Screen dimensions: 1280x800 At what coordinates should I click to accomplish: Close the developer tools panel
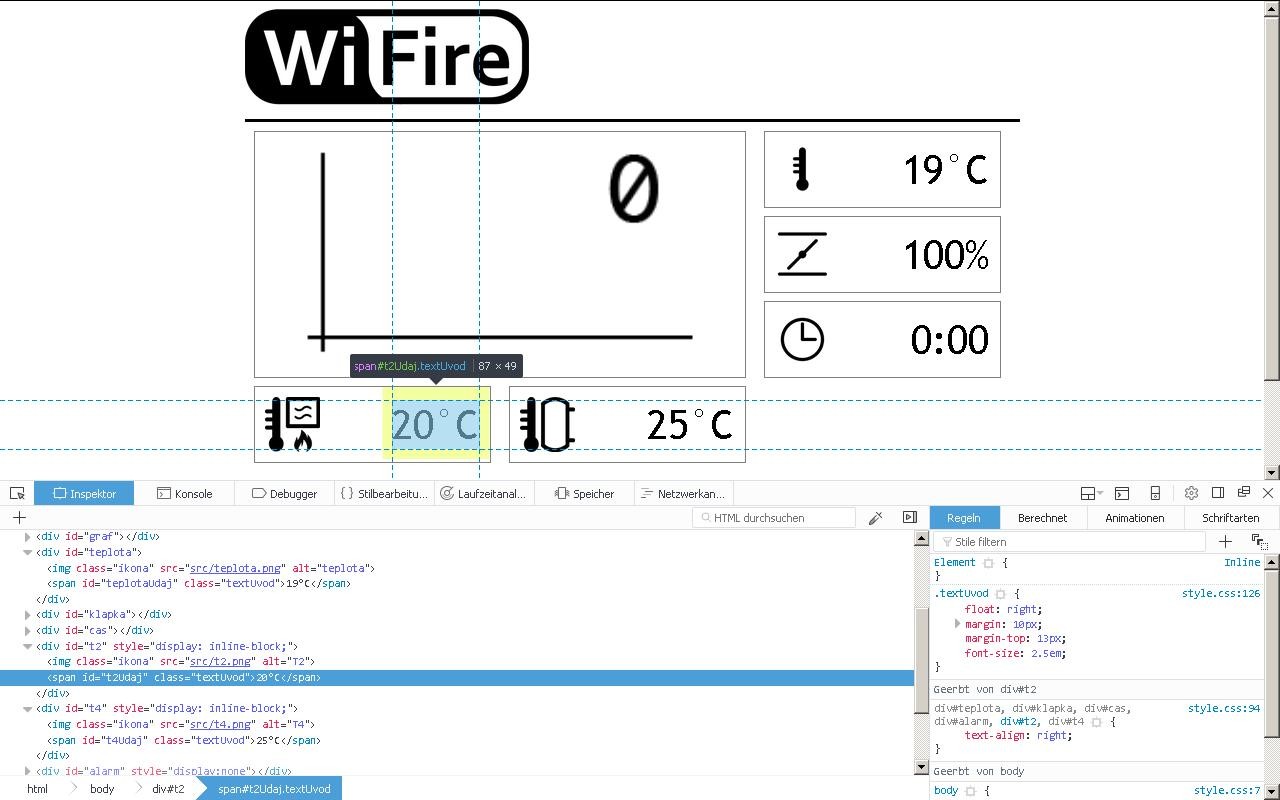coord(1268,493)
